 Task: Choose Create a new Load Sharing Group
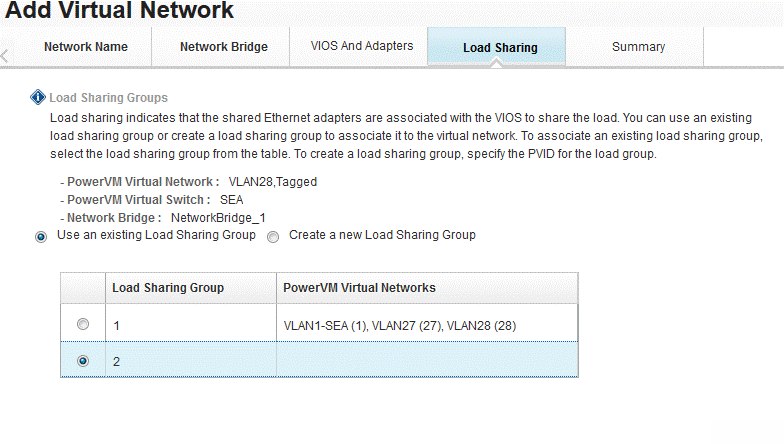[273, 237]
